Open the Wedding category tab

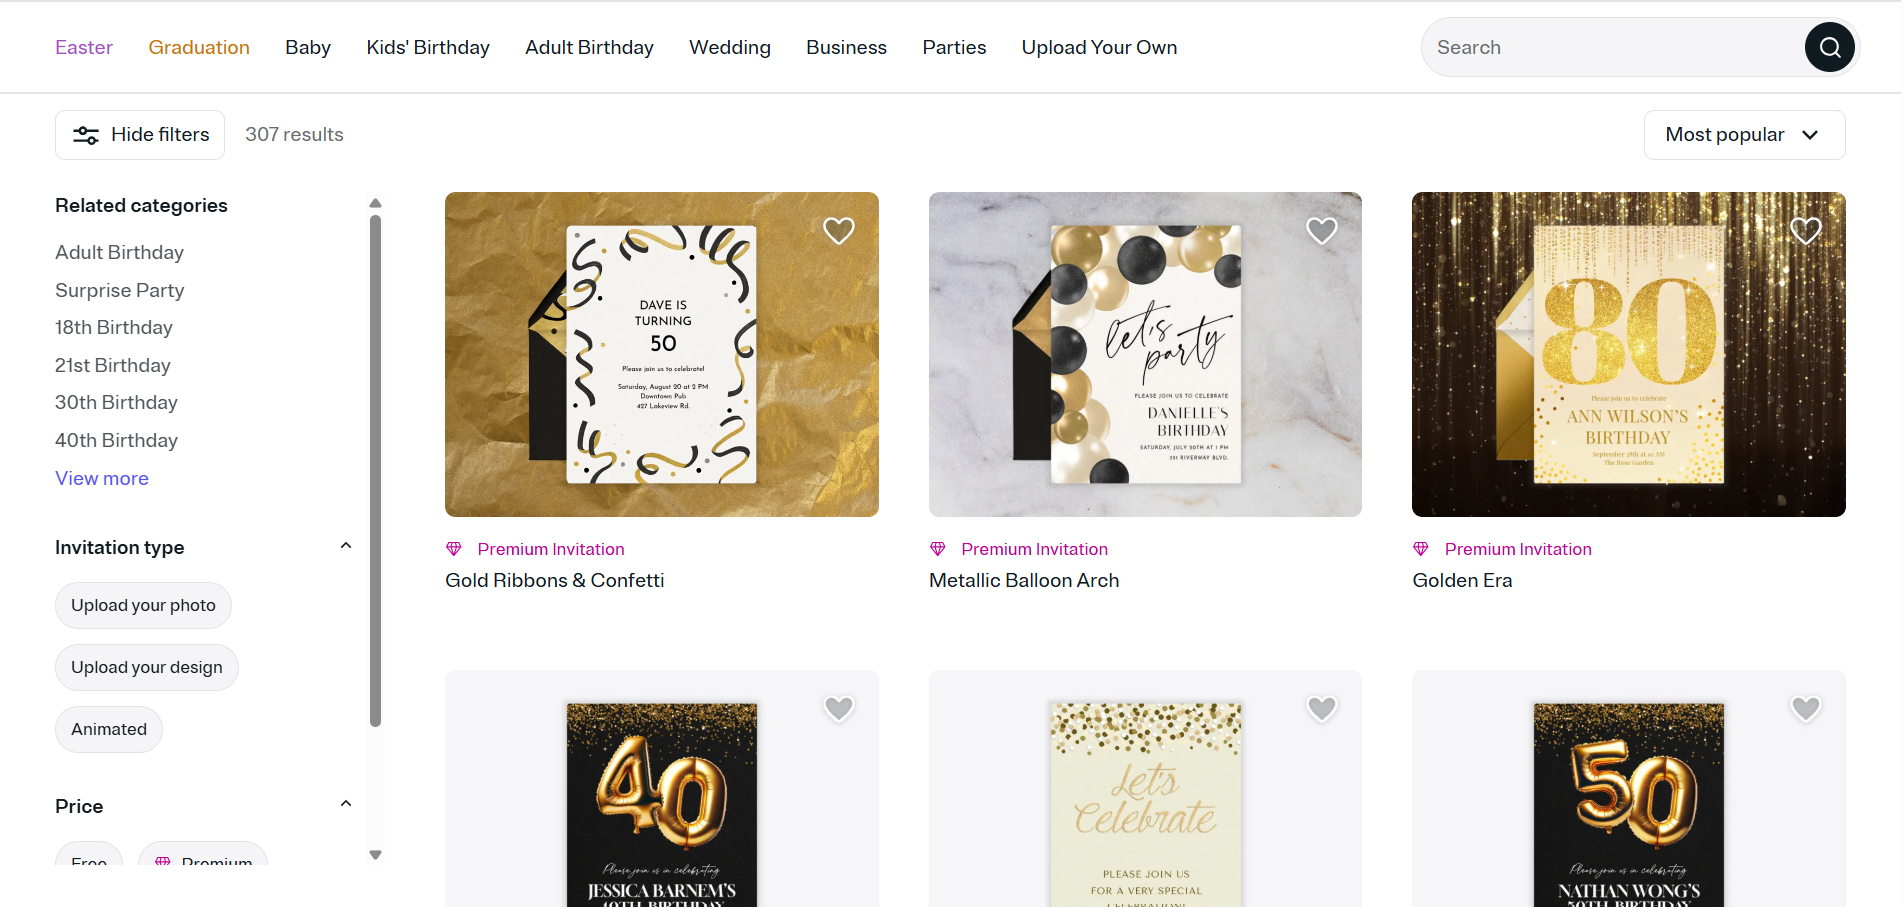730,47
